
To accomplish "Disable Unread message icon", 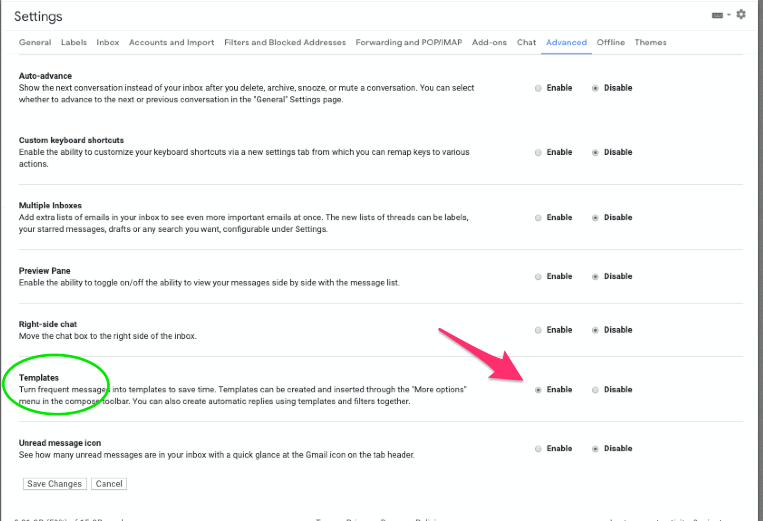I will [x=595, y=449].
